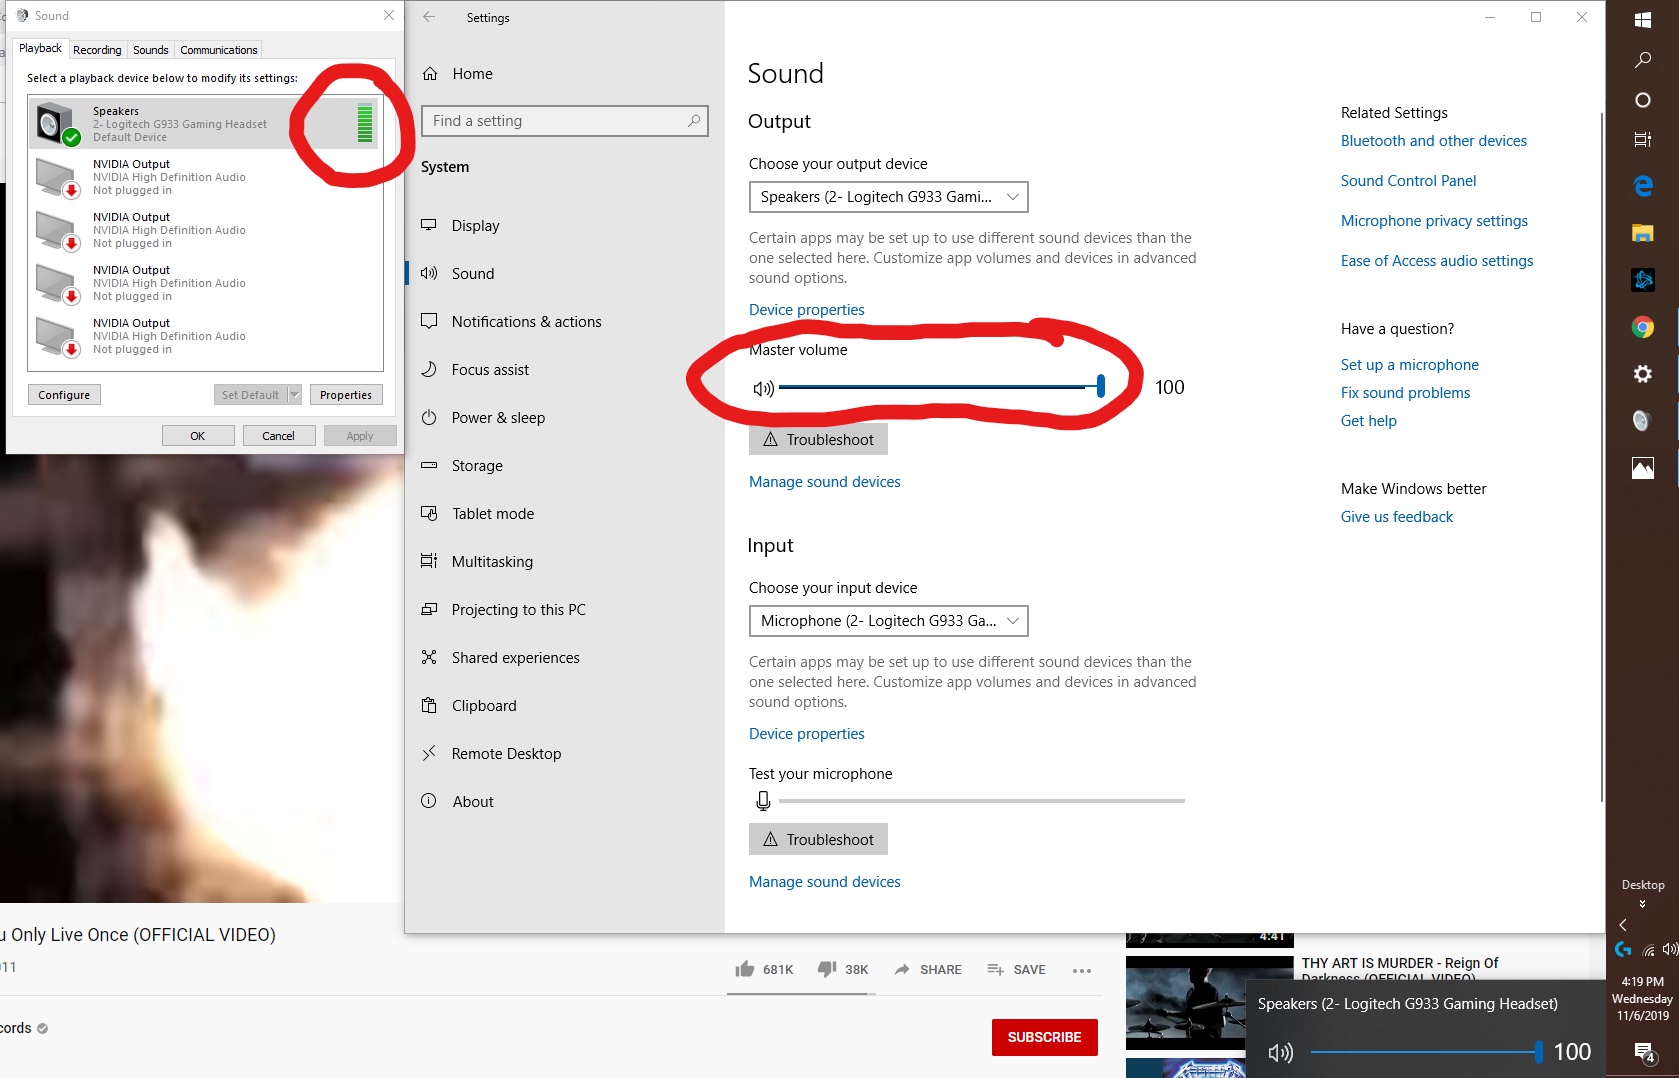Switch to the Communications tab
Screen dimensions: 1679x1078
218,50
